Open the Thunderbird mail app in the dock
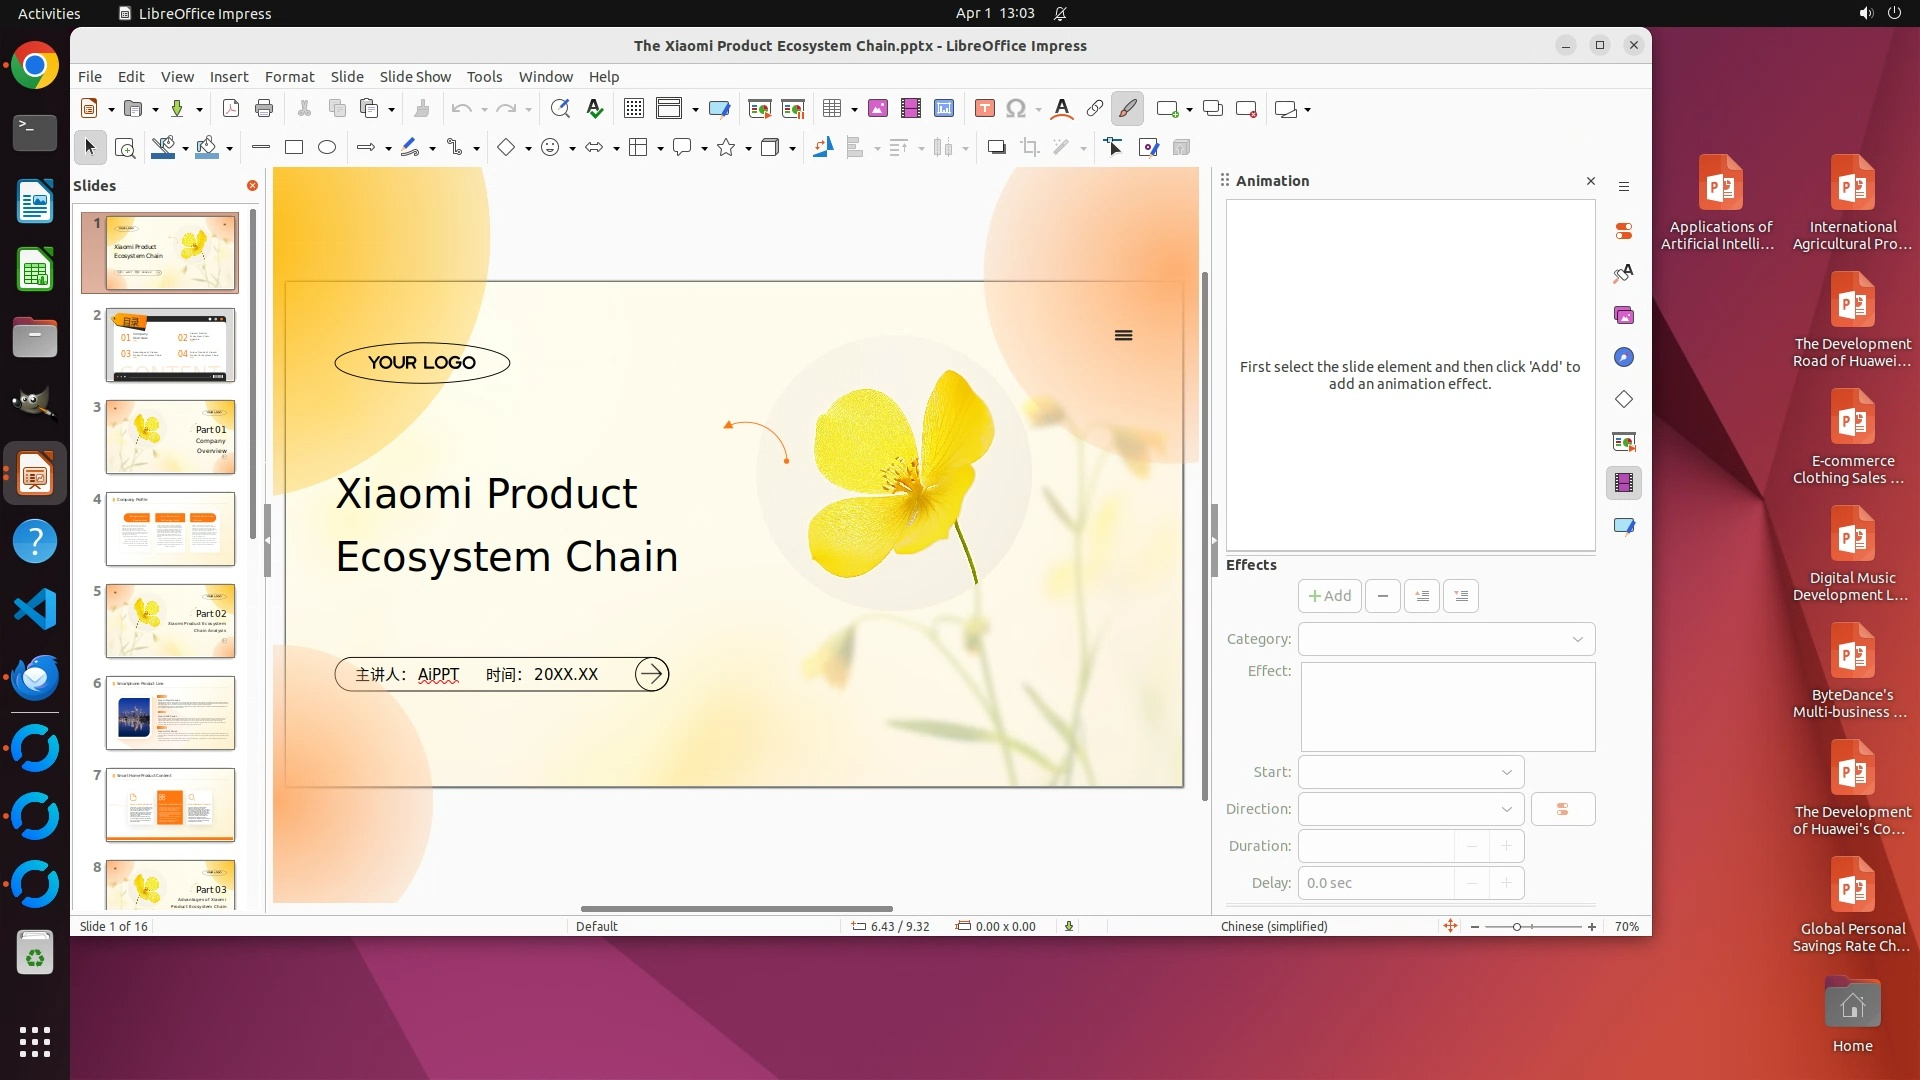The image size is (1920, 1080). pos(35,678)
